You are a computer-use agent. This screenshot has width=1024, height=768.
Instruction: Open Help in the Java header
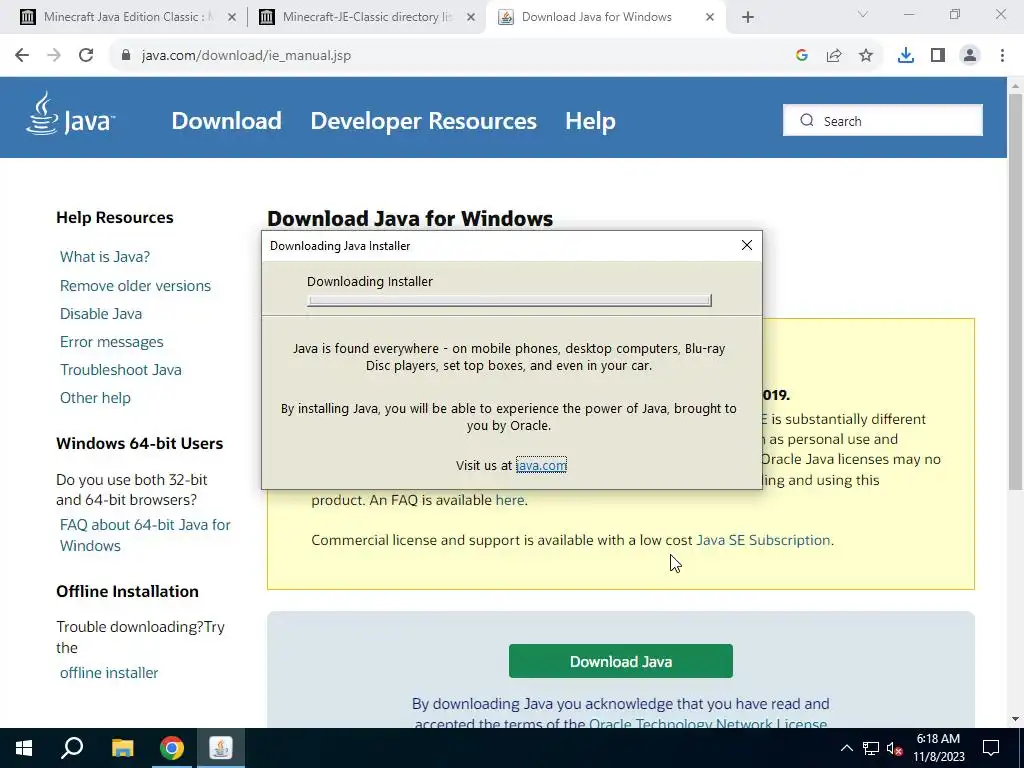click(x=590, y=121)
